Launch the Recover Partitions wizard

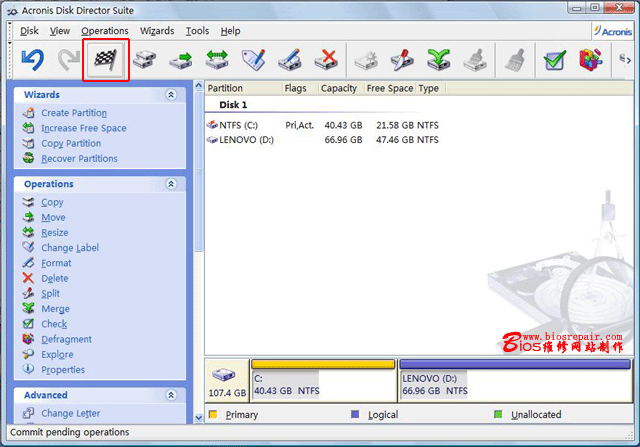tap(79, 158)
